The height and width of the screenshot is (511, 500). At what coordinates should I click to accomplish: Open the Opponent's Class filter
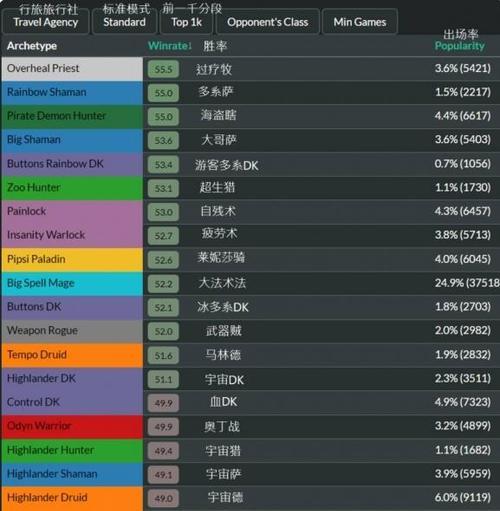coord(268,22)
